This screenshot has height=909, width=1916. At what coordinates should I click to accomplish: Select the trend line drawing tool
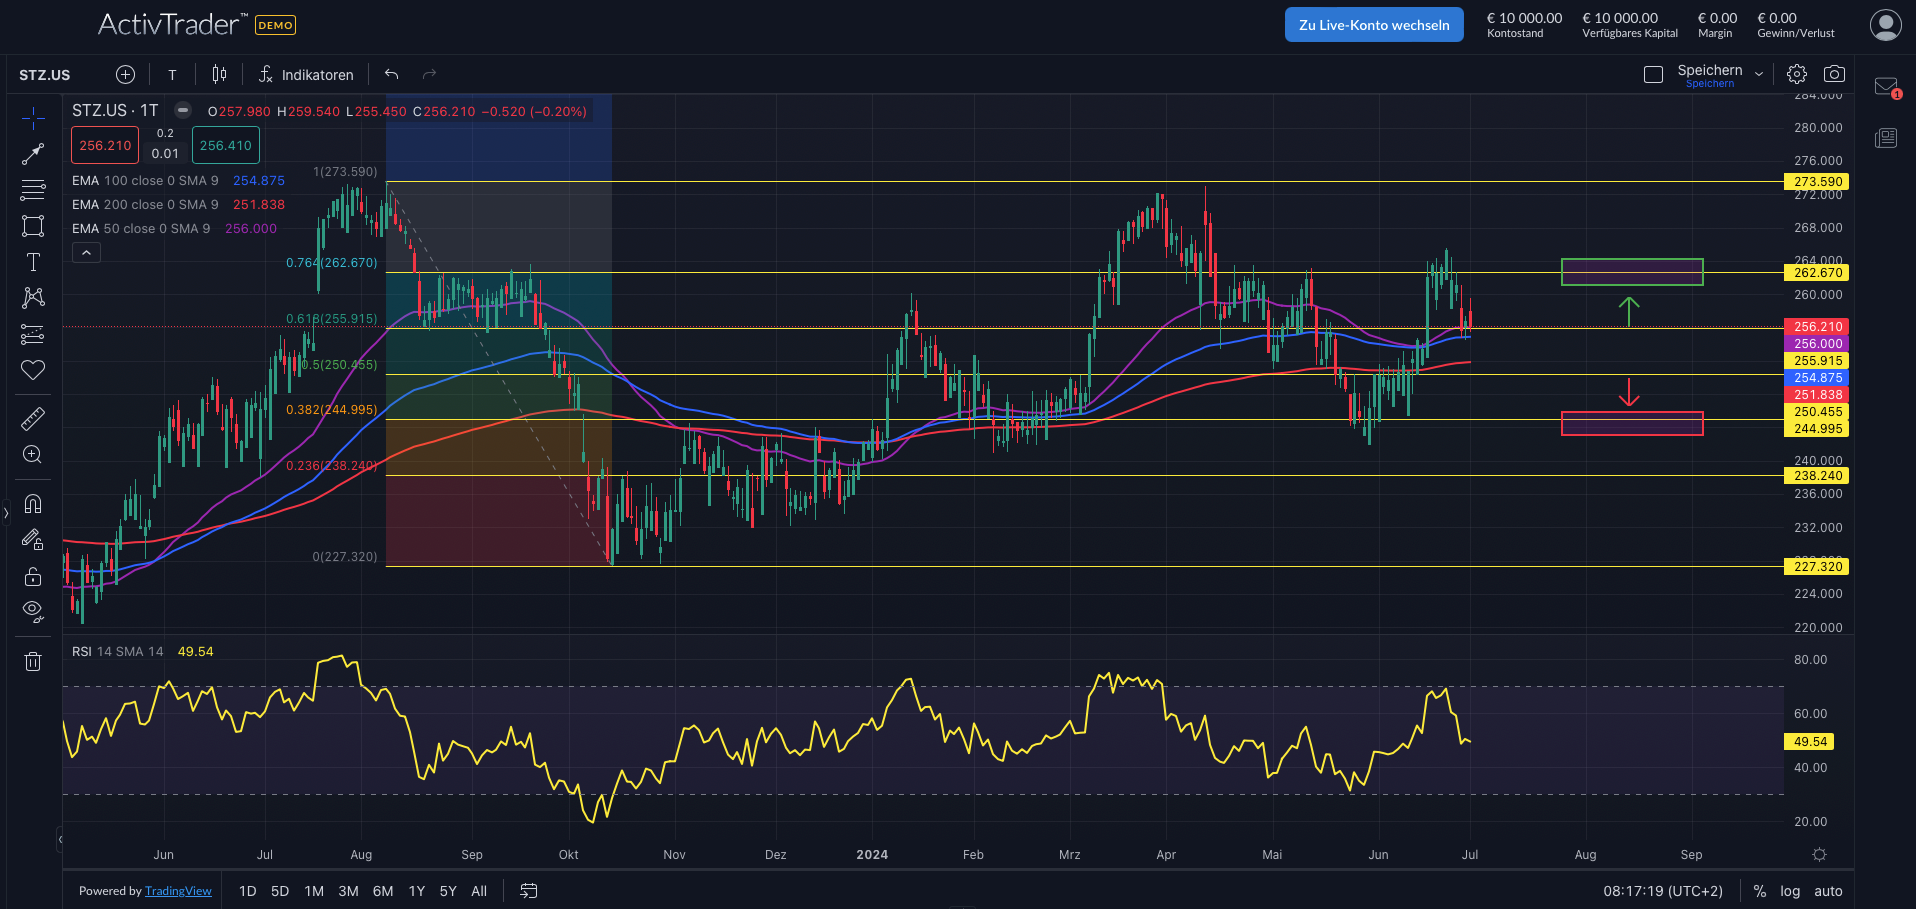[33, 153]
